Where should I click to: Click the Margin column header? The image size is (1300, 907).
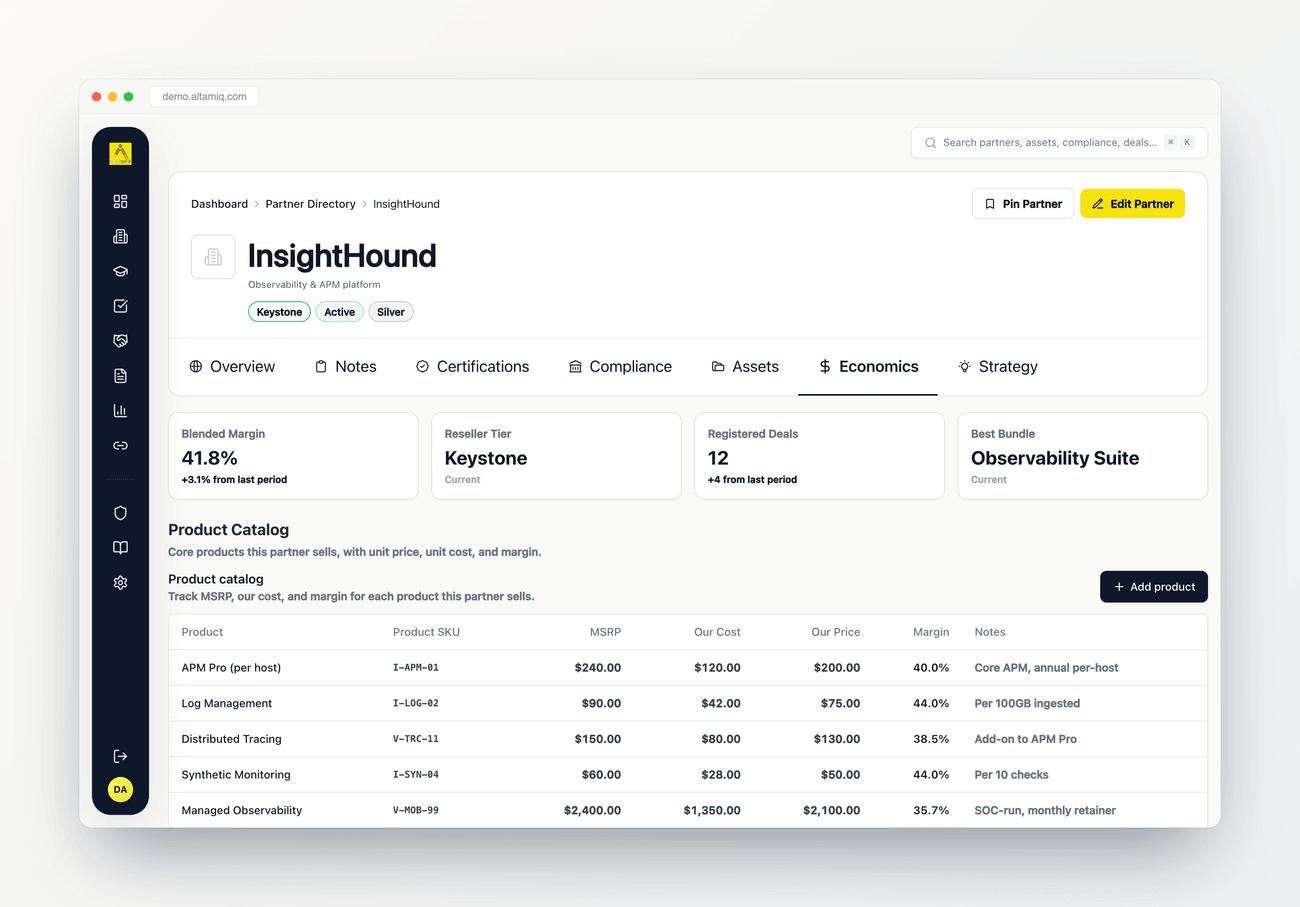(931, 632)
